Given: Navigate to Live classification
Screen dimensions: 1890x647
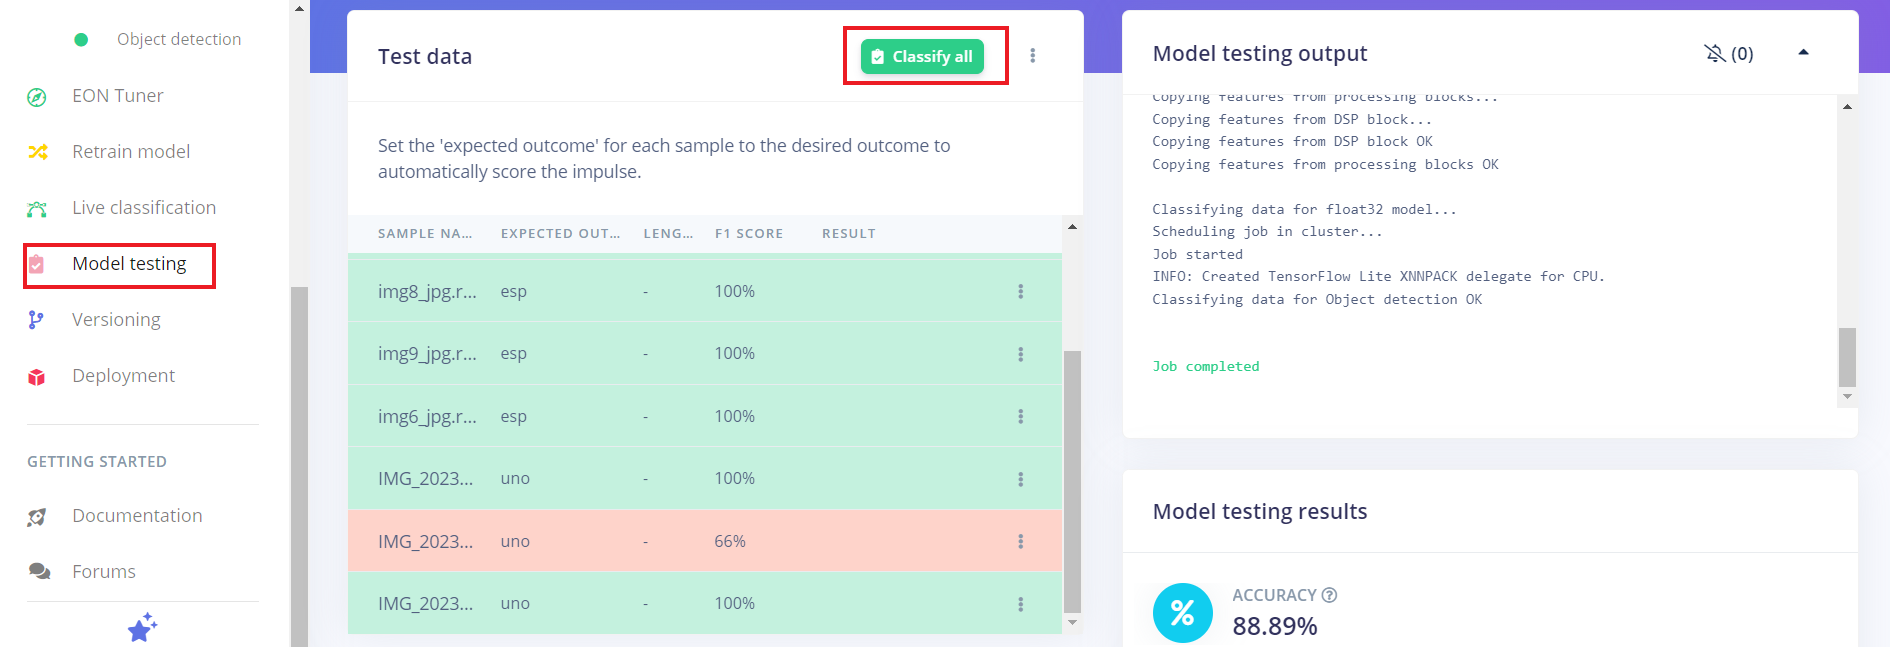Looking at the screenshot, I should tap(144, 208).
